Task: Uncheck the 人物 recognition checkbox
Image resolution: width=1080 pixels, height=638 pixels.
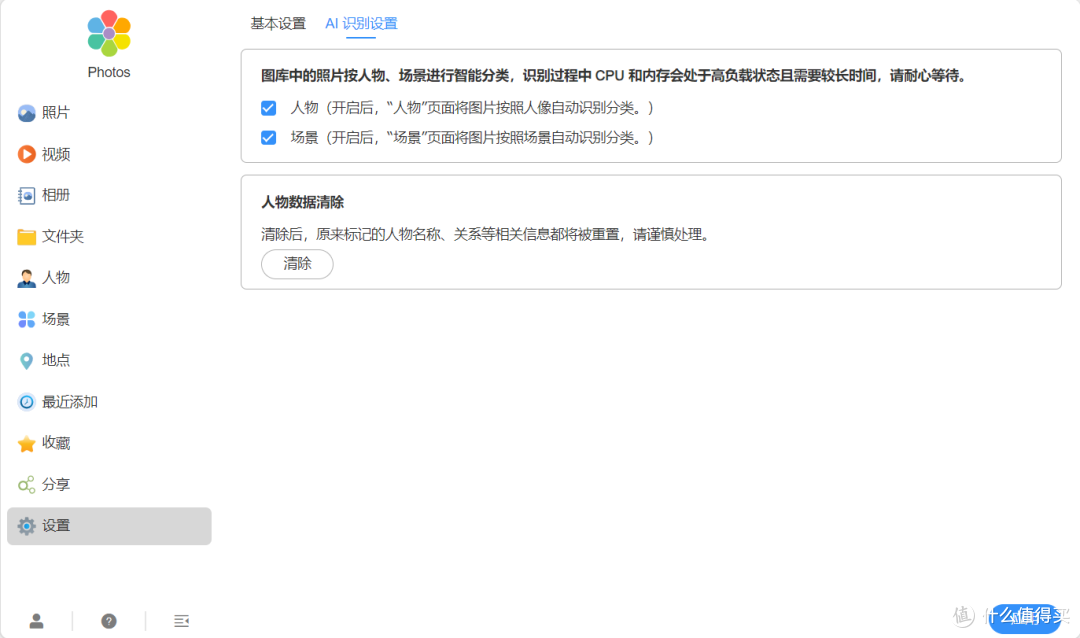Action: [x=269, y=108]
